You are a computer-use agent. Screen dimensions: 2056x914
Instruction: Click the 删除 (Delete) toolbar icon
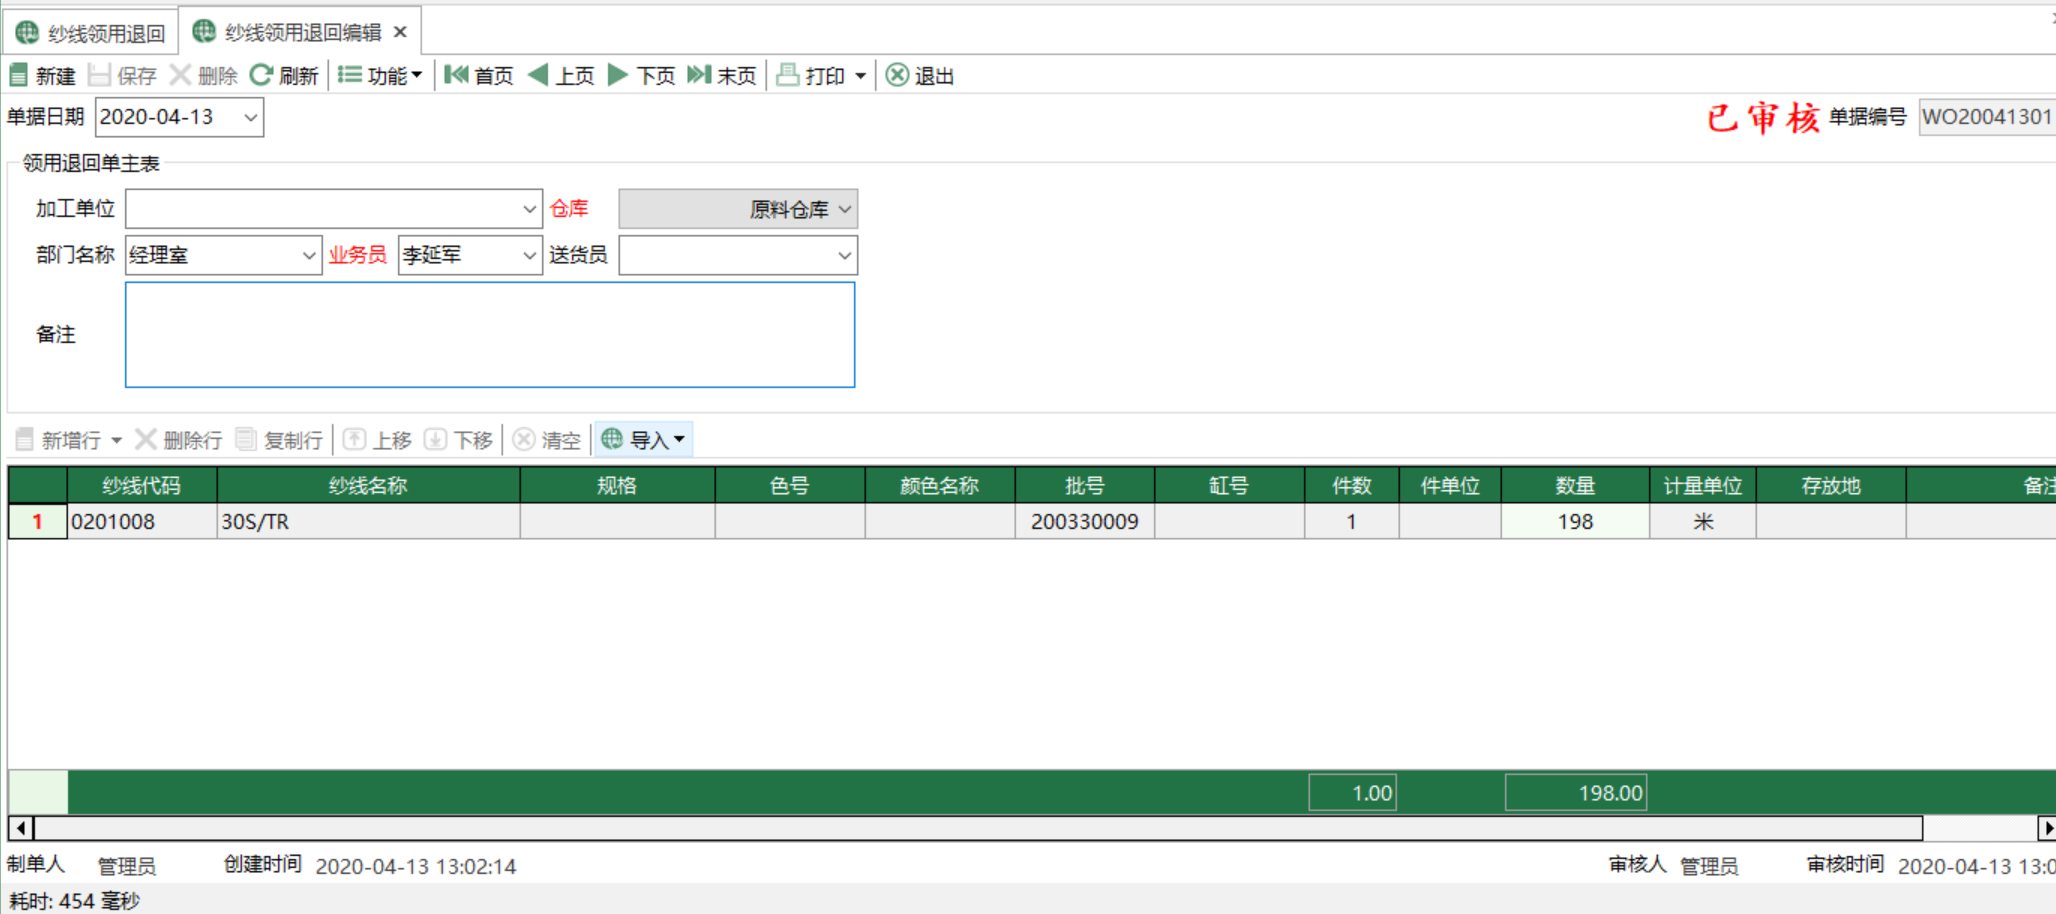tap(180, 75)
